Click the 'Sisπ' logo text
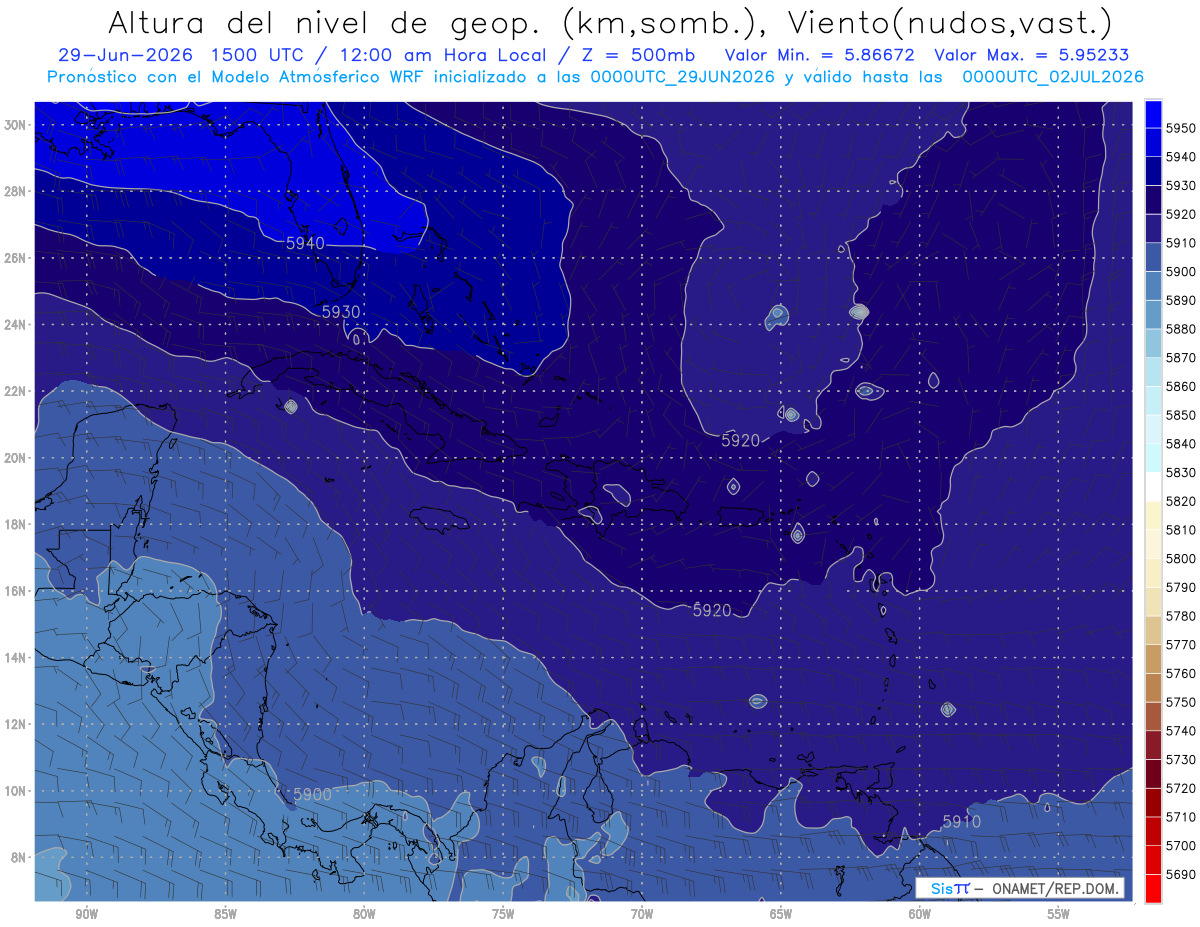The width and height of the screenshot is (1200, 927). [949, 888]
